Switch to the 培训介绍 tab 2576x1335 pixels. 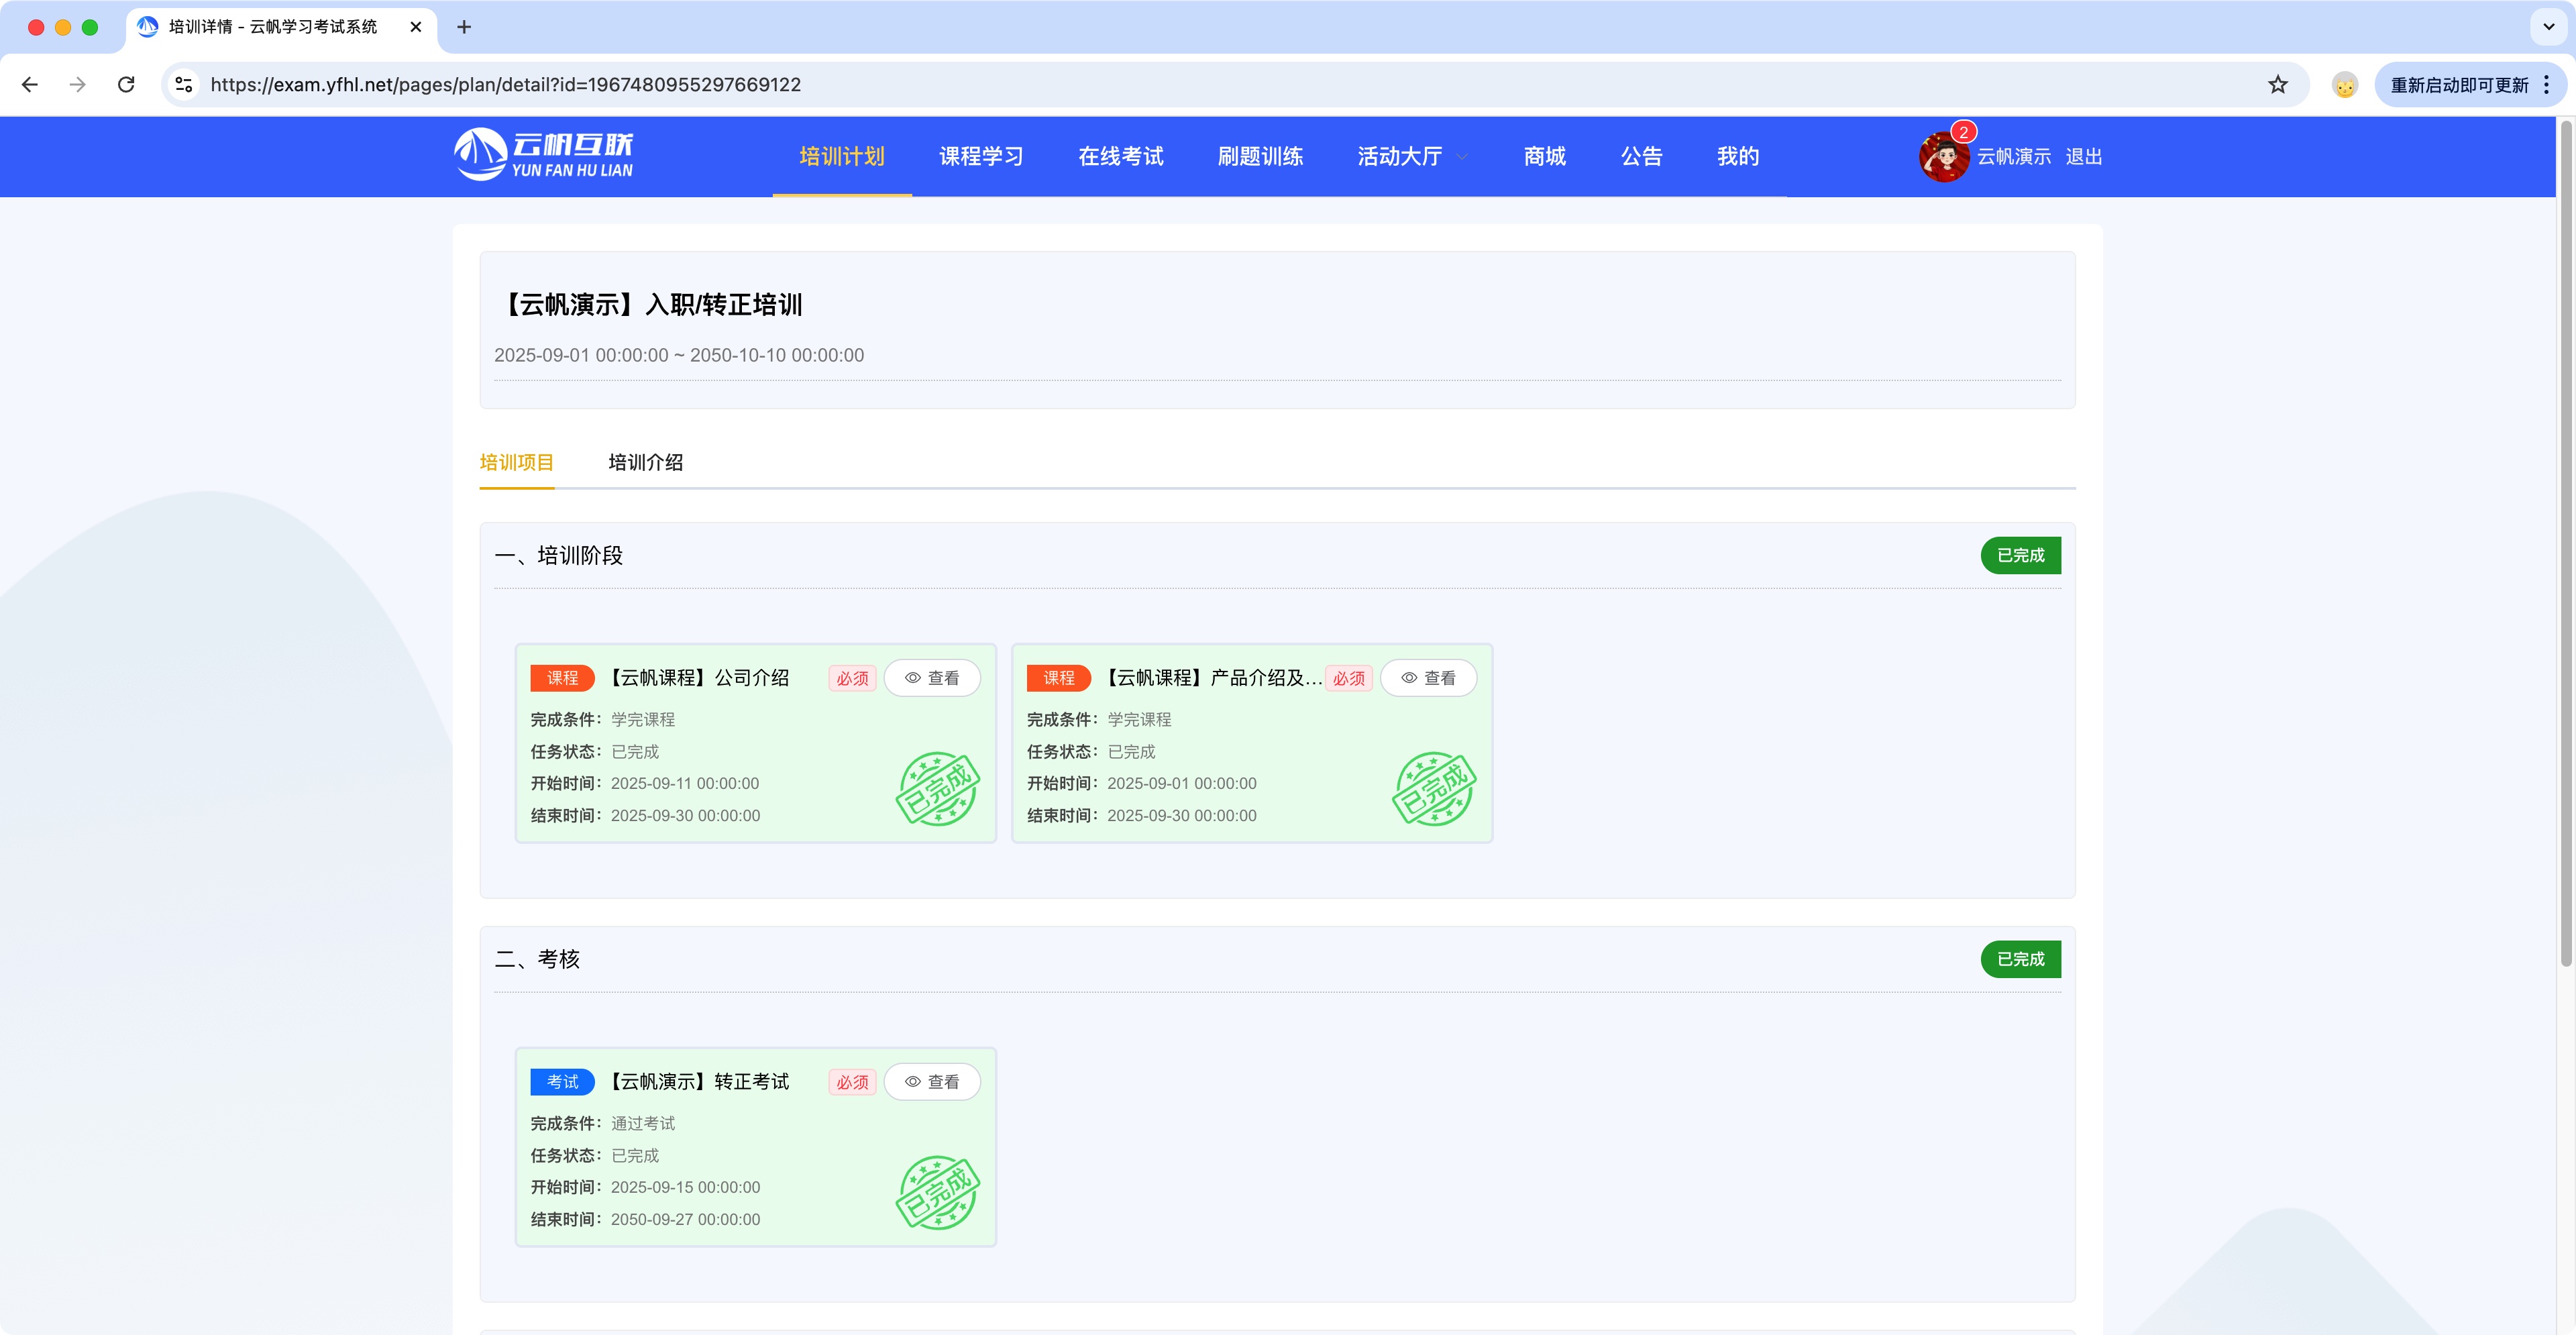(x=645, y=462)
